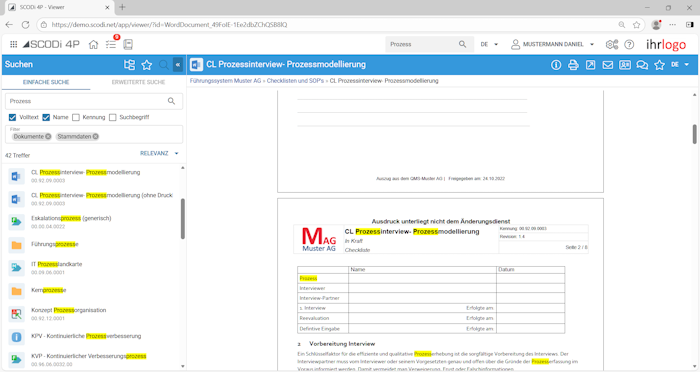This screenshot has width=700, height=372.
Task: Open favorites star in Suchen panel
Action: click(146, 65)
